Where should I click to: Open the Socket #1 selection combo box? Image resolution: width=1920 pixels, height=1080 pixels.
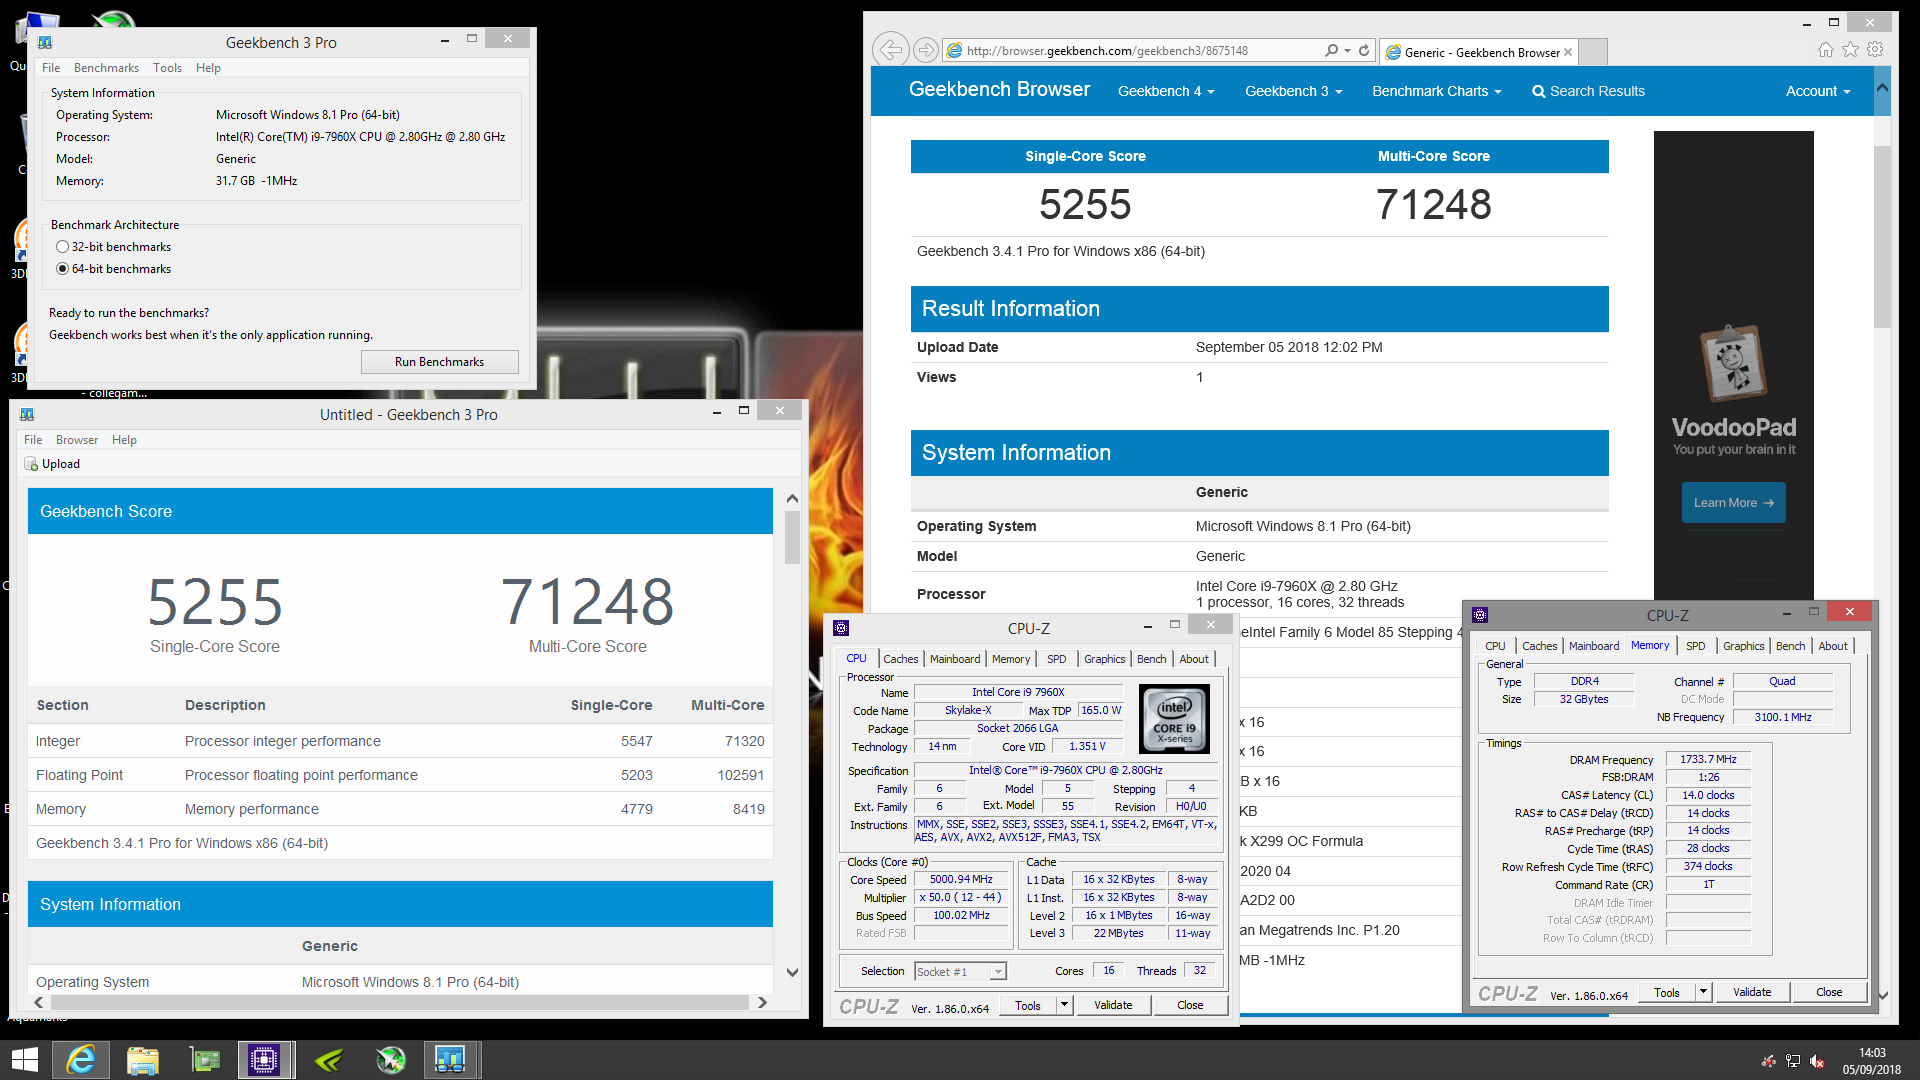(960, 972)
